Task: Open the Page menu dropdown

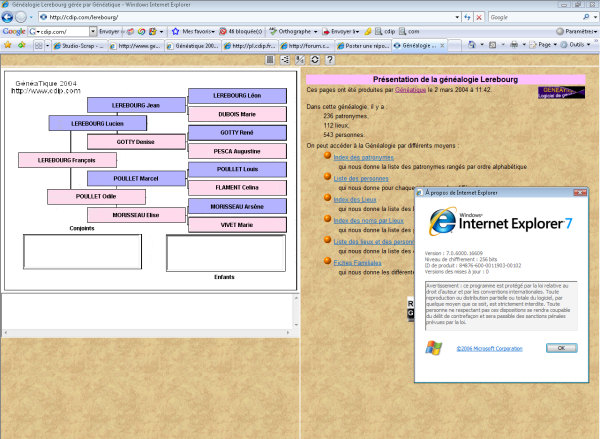Action: tap(543, 45)
